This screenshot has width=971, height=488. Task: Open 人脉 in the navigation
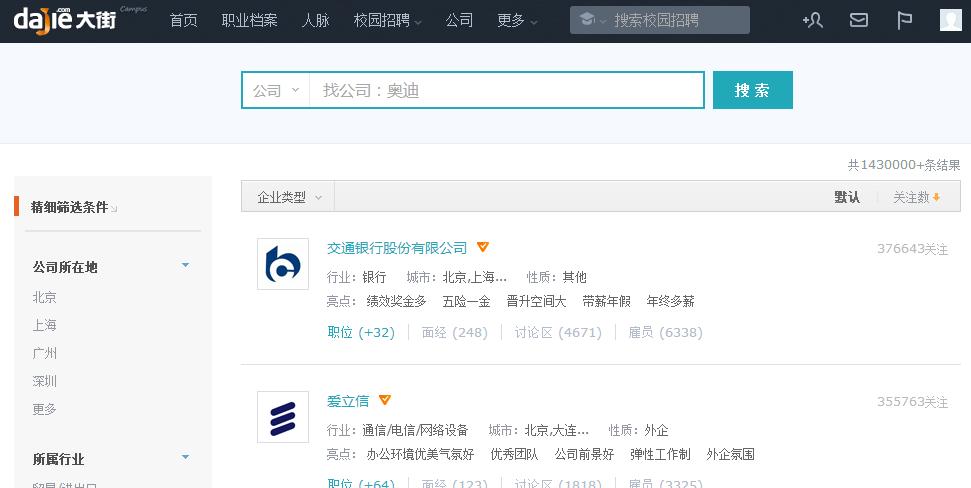point(315,20)
